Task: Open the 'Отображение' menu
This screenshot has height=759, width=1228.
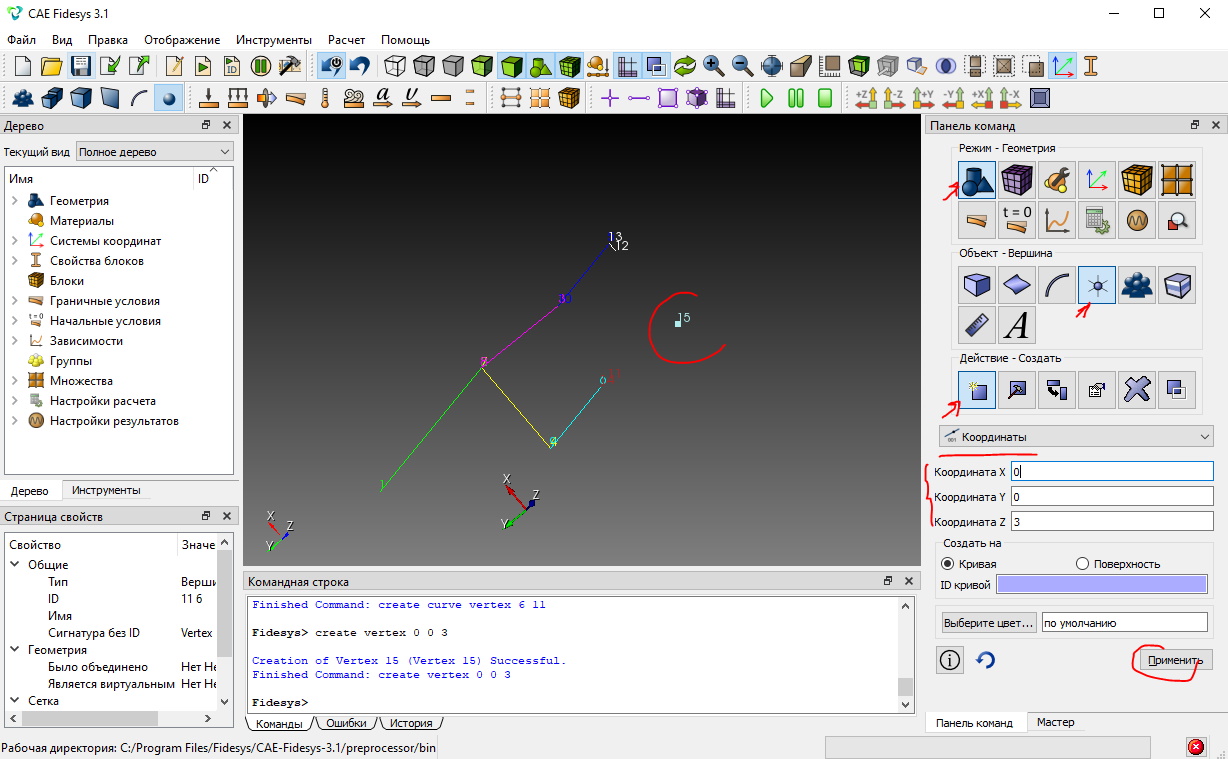Action: pyautogui.click(x=182, y=40)
